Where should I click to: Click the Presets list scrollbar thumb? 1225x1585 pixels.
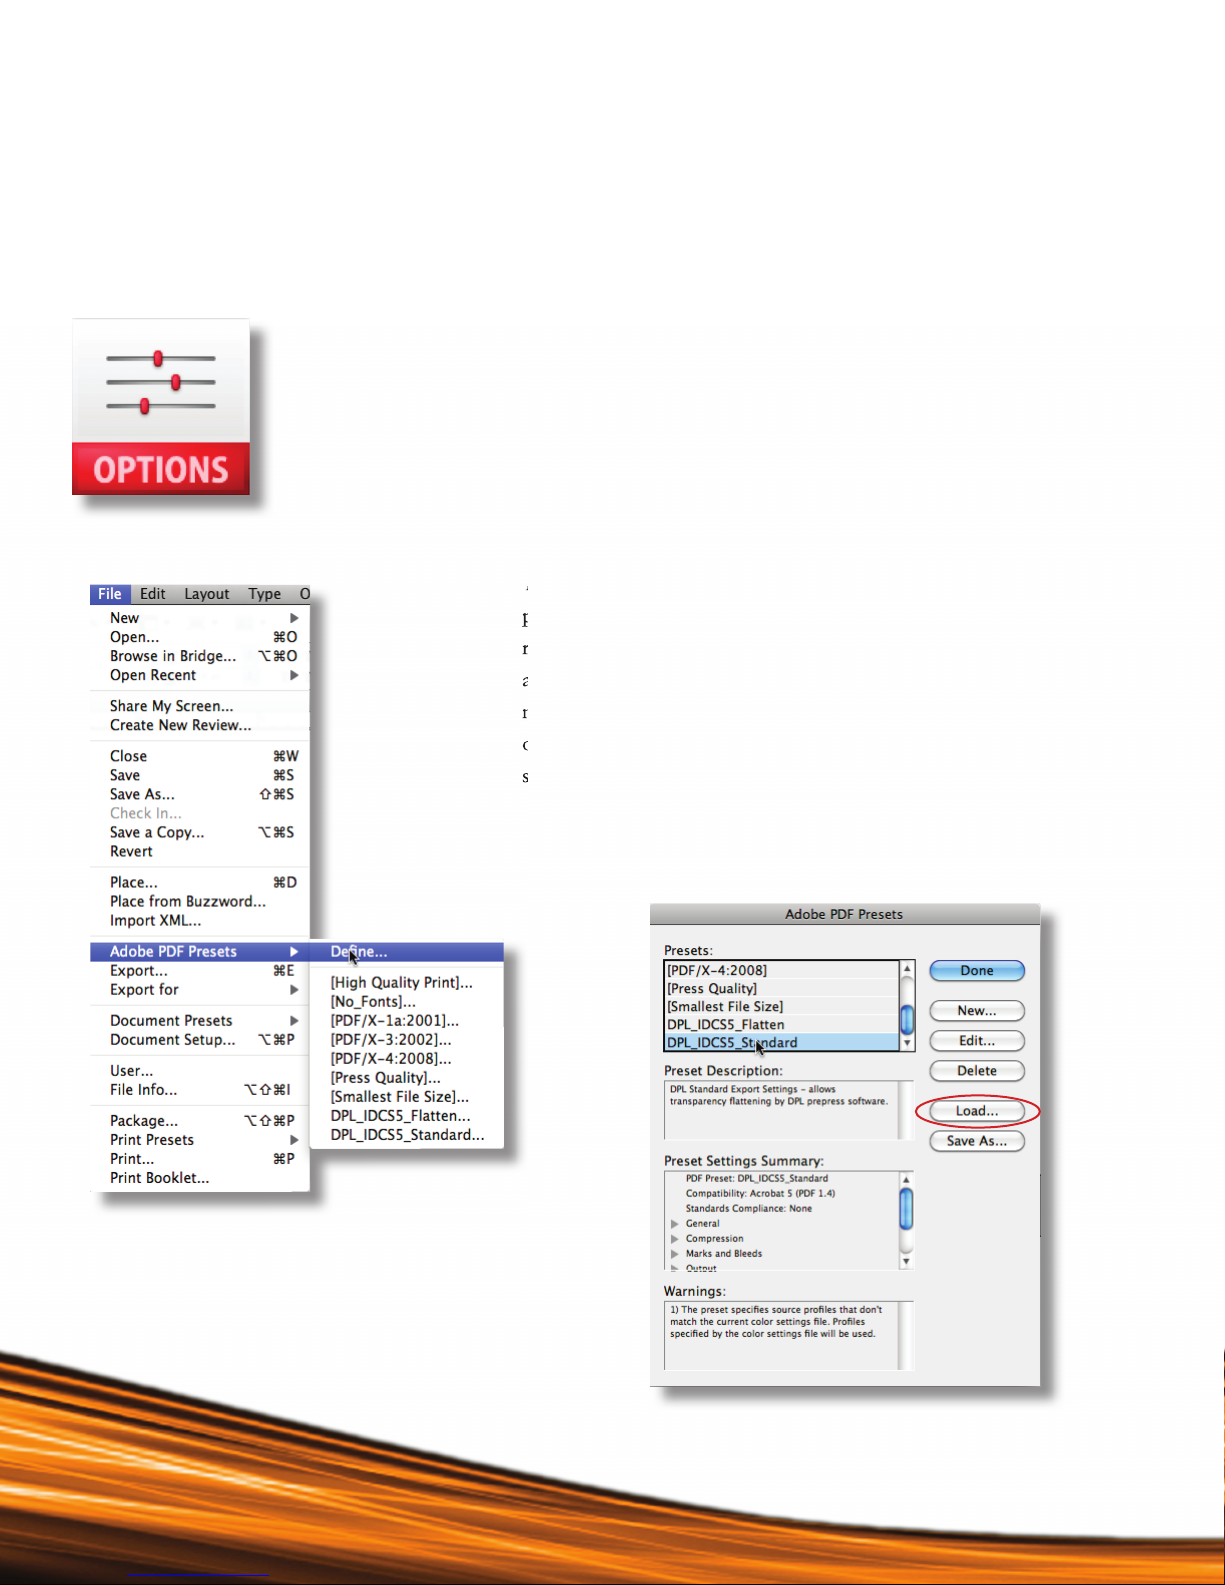pyautogui.click(x=908, y=1019)
